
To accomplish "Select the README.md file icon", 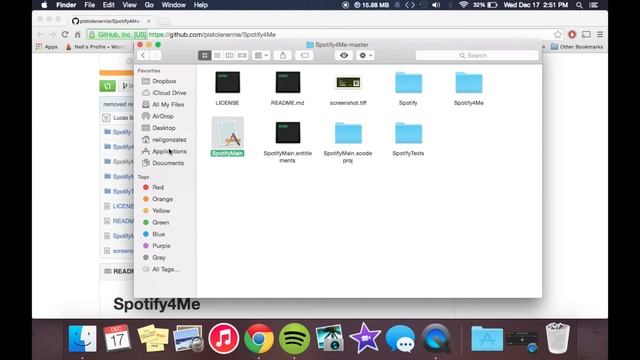I will (x=288, y=82).
